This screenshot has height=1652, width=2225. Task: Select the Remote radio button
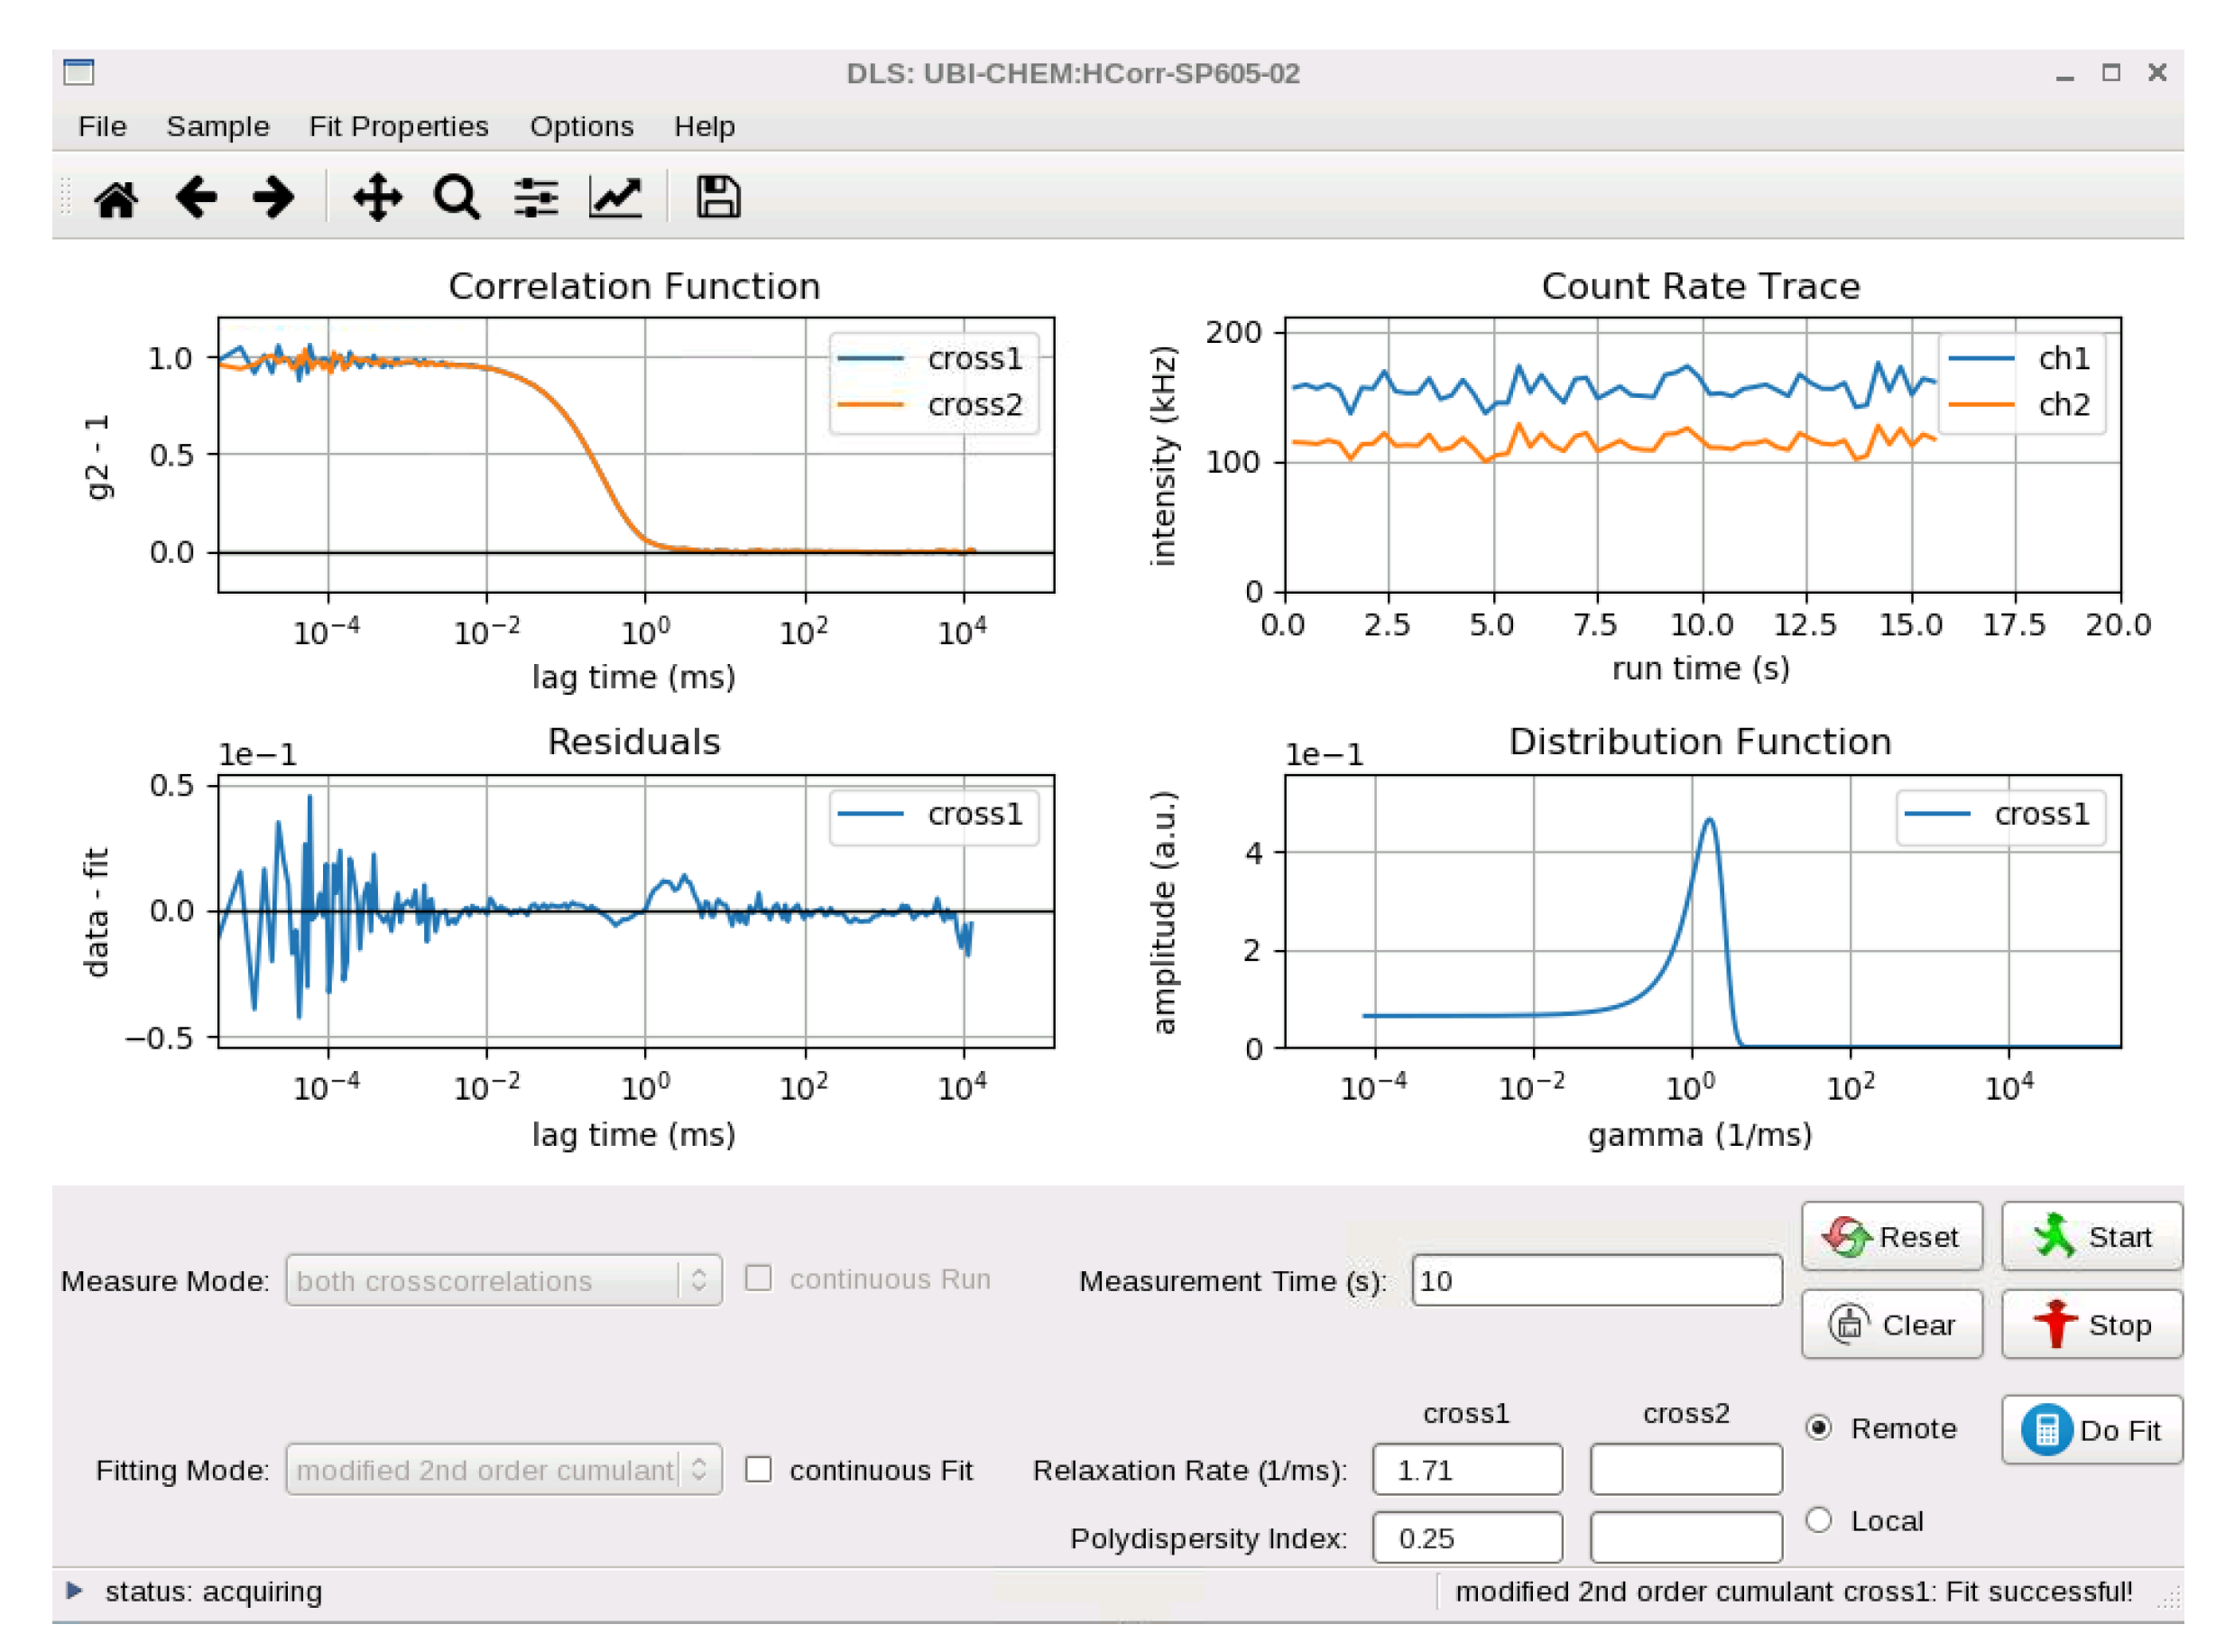[x=1818, y=1427]
